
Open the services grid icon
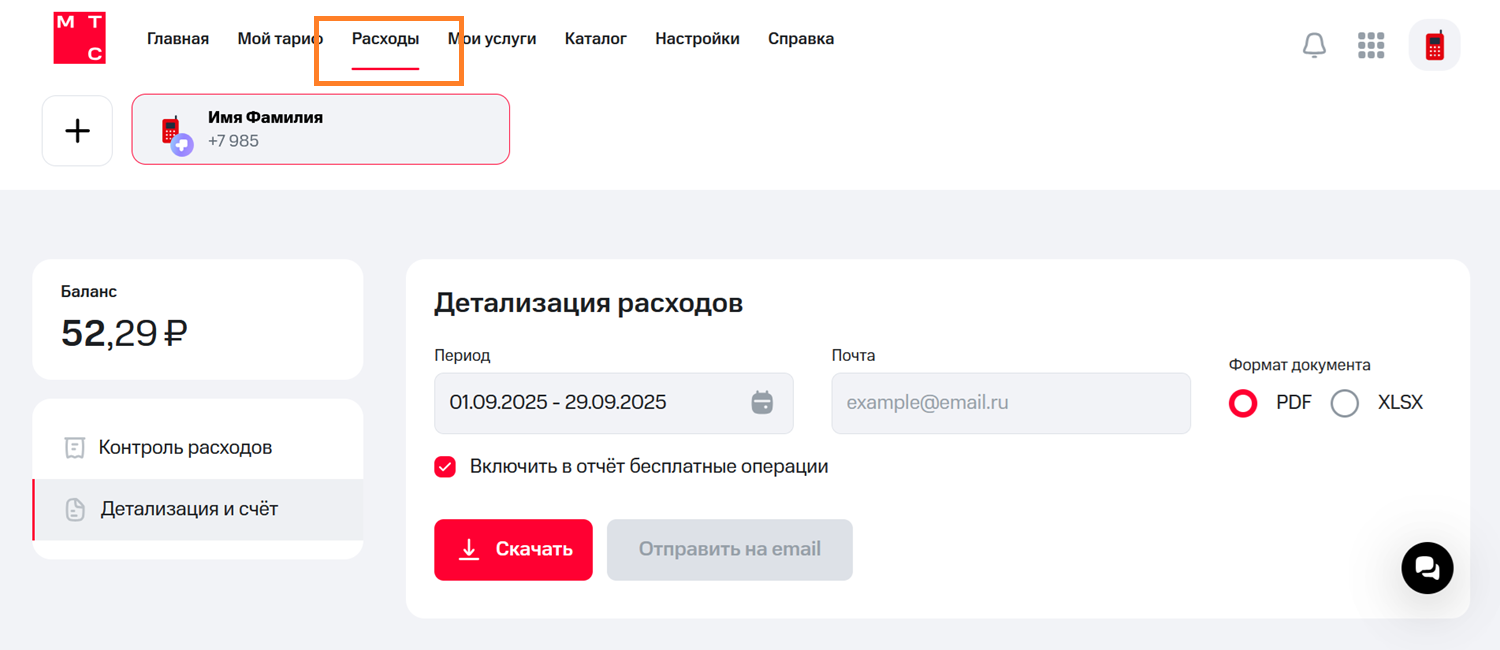coord(1371,44)
